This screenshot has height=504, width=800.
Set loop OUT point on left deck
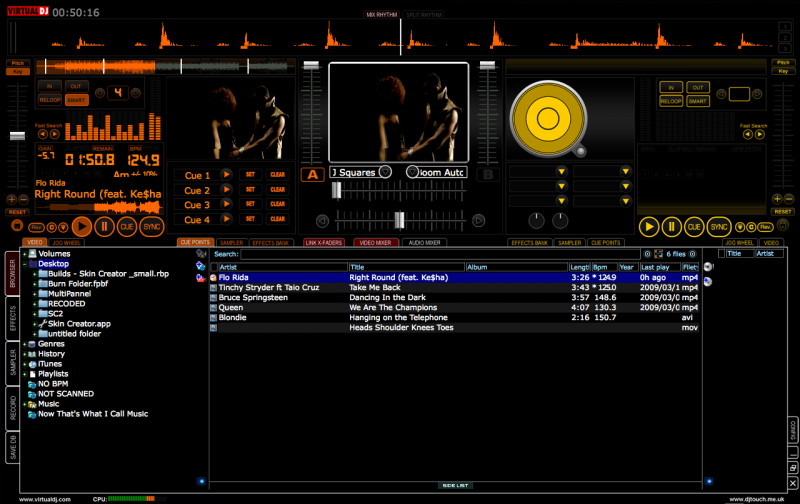point(76,86)
